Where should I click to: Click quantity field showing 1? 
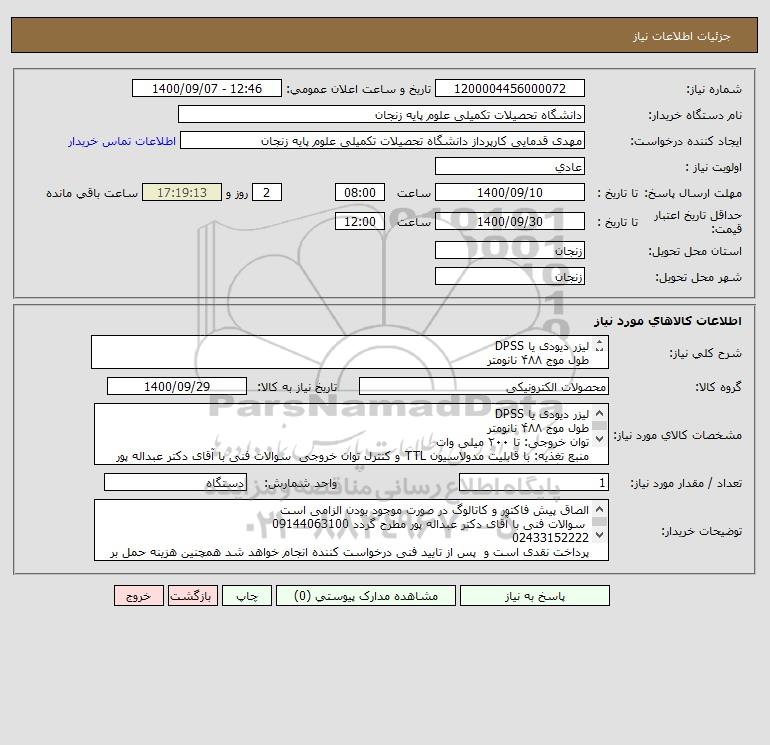coord(534,483)
